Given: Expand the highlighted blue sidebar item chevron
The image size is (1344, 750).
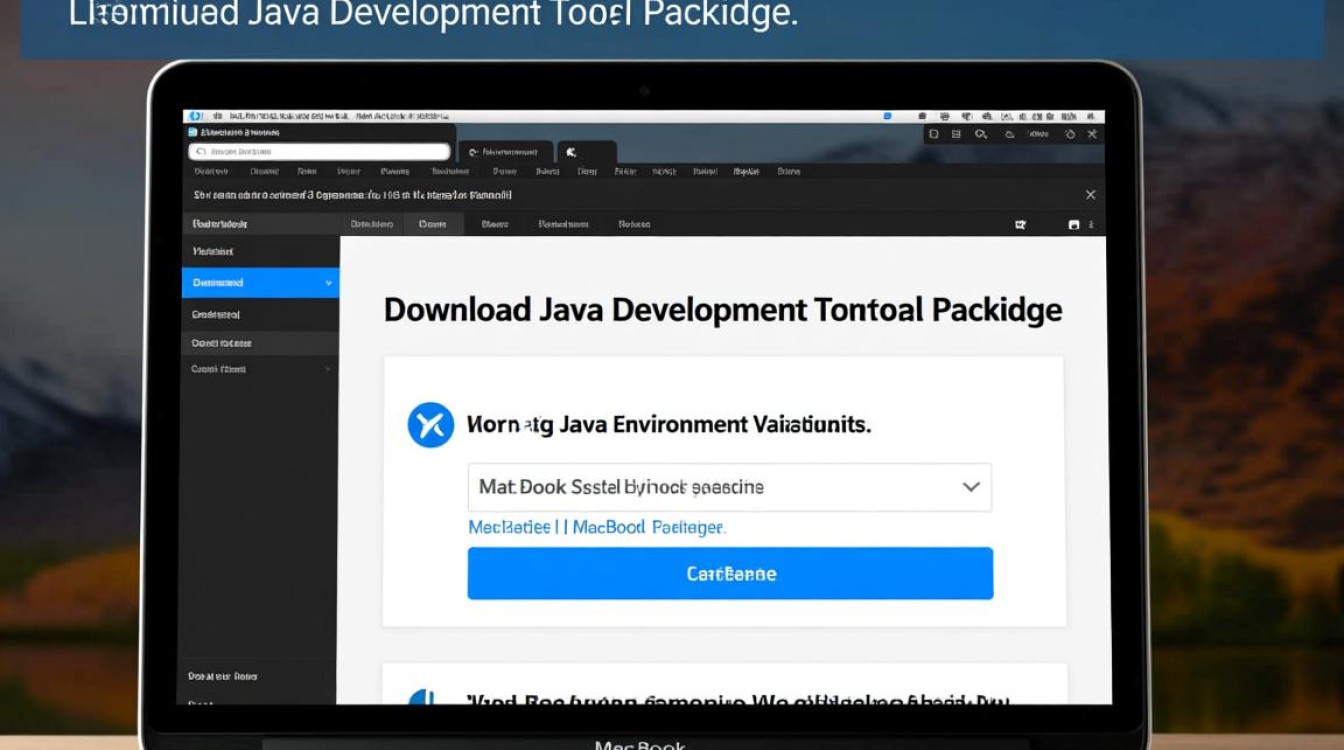Looking at the screenshot, I should [x=328, y=283].
